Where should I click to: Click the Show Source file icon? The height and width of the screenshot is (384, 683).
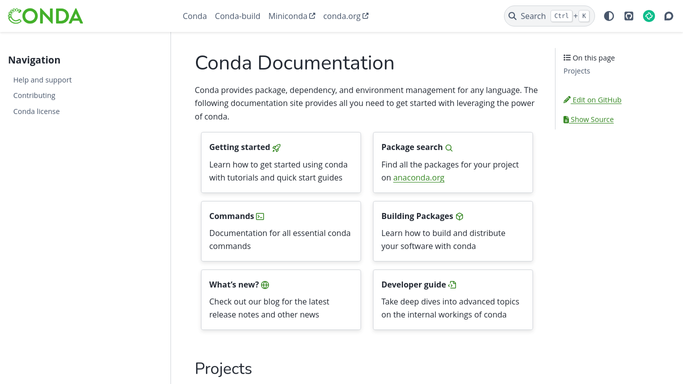click(566, 119)
